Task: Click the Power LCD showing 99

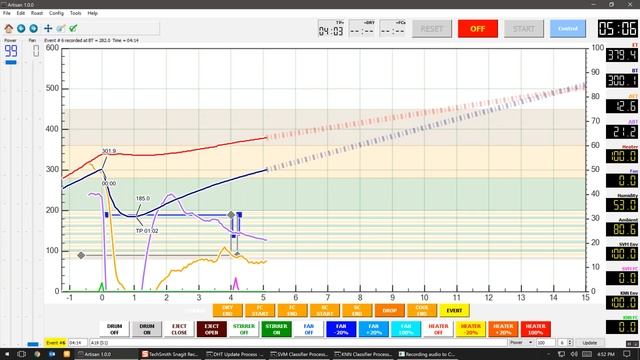Action: click(11, 51)
